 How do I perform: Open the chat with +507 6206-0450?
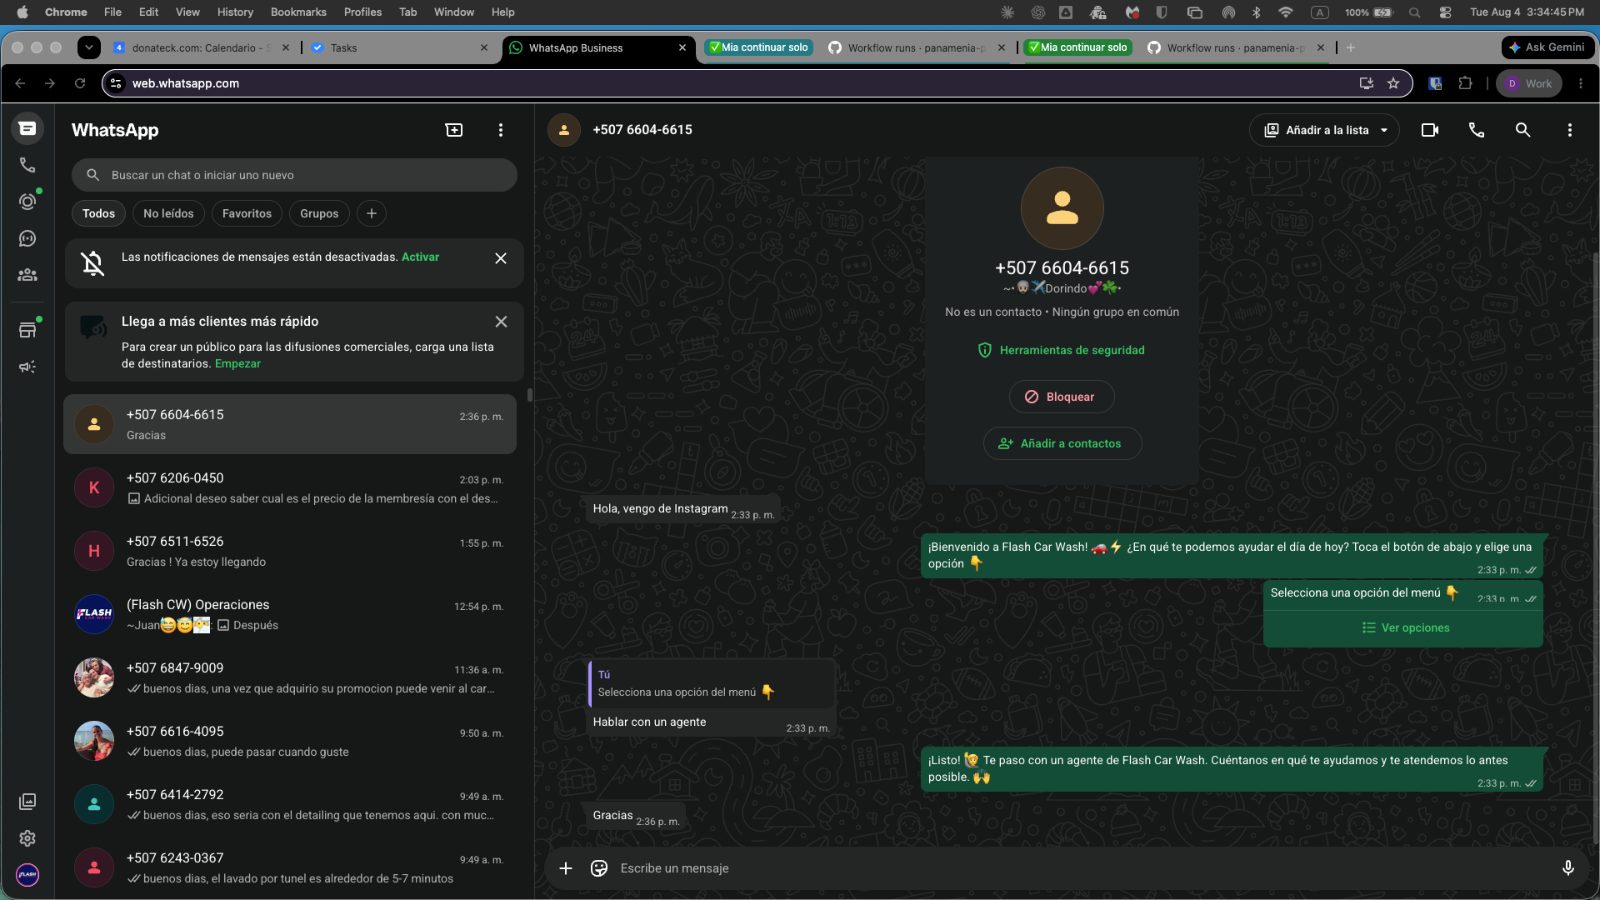[x=290, y=488]
